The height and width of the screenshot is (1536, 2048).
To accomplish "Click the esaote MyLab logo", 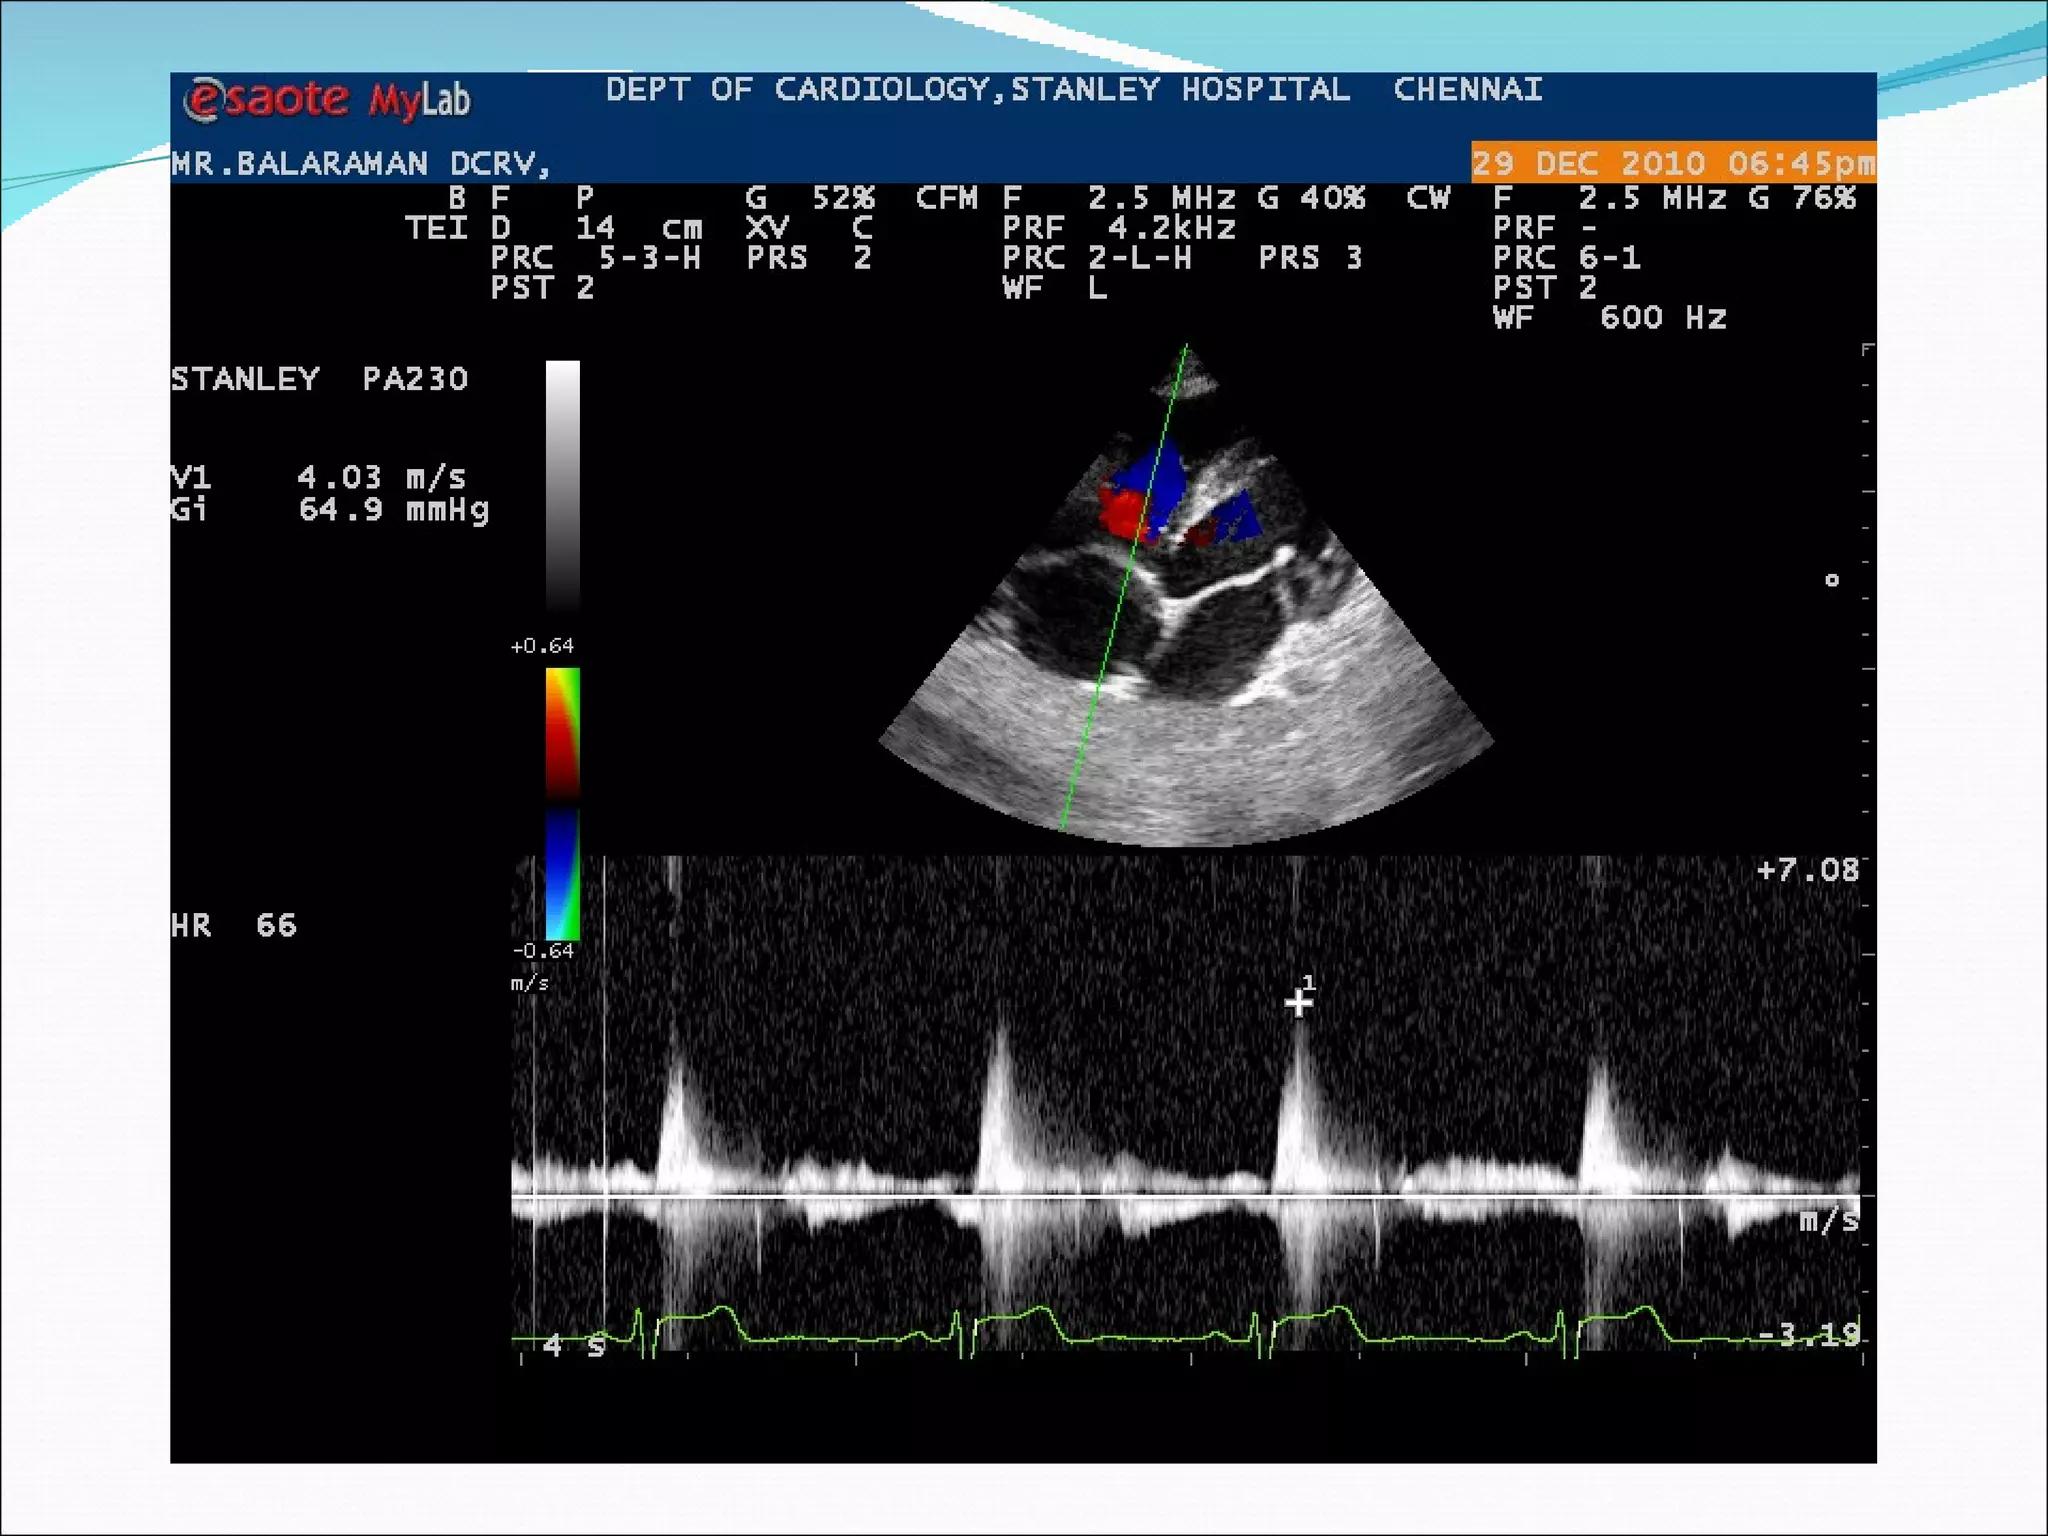I will click(x=326, y=100).
